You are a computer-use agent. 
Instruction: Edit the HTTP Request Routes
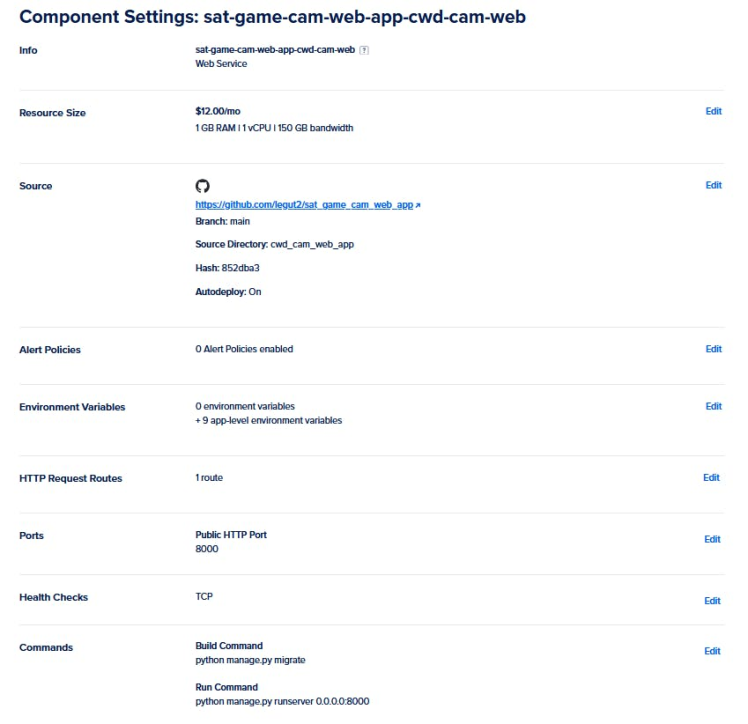tap(711, 478)
